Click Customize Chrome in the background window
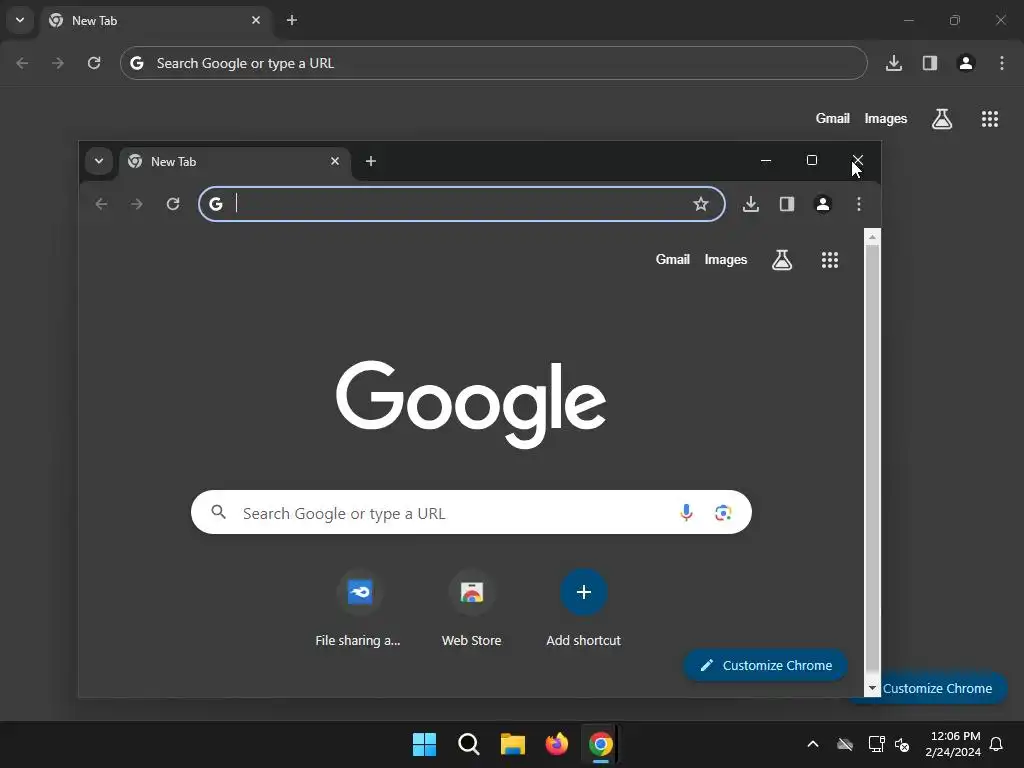 943,688
